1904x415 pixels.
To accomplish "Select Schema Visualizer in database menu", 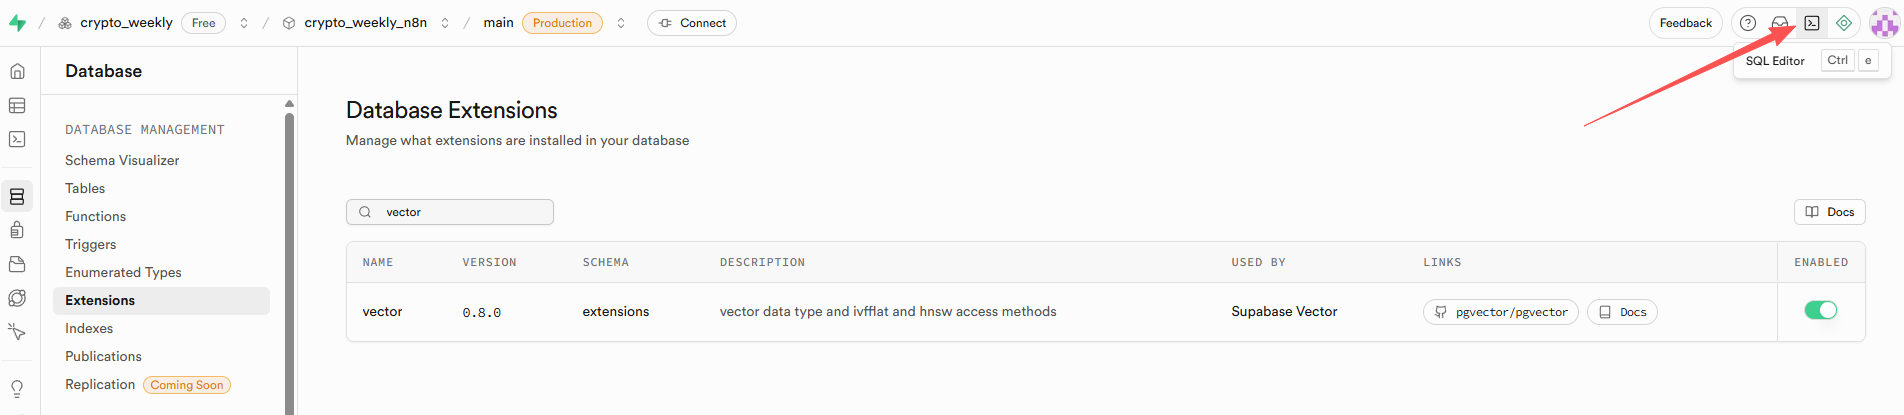I will click(x=122, y=160).
